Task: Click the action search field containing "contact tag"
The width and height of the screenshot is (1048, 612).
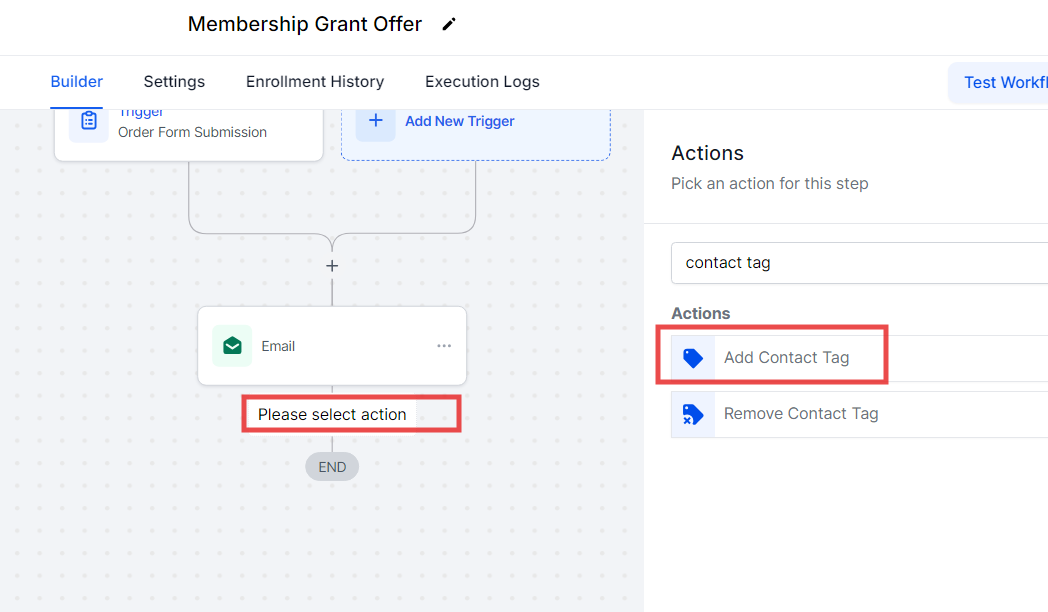Action: [x=850, y=263]
